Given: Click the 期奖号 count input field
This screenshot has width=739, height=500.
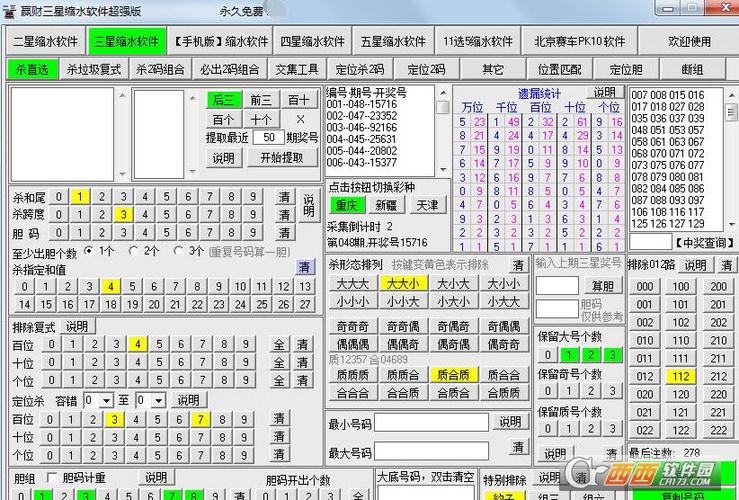Looking at the screenshot, I should pos(269,137).
